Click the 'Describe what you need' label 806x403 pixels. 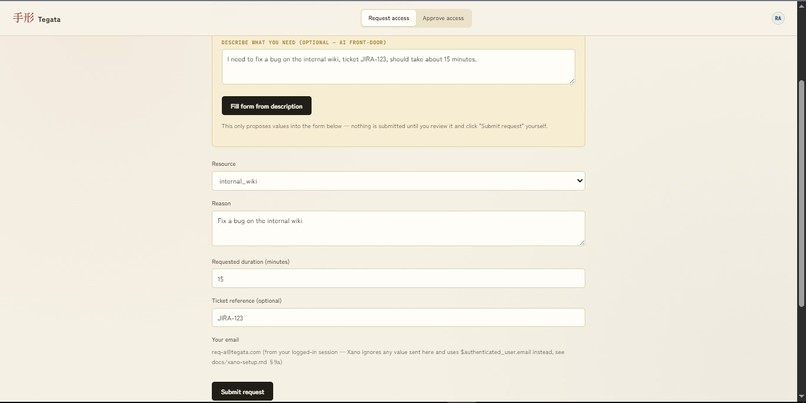pos(303,42)
